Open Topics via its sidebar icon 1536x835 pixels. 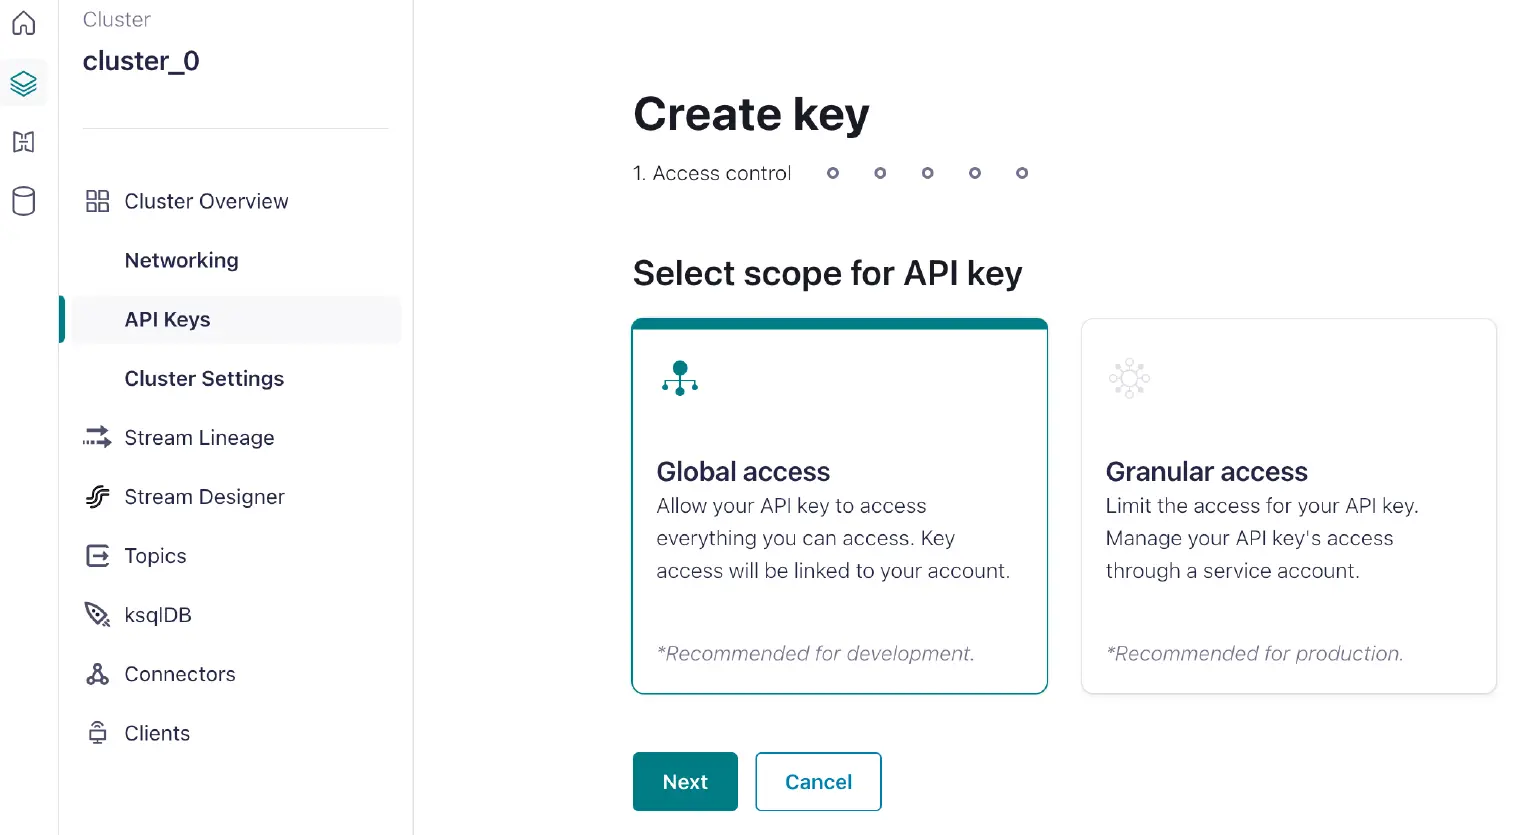pyautogui.click(x=97, y=555)
